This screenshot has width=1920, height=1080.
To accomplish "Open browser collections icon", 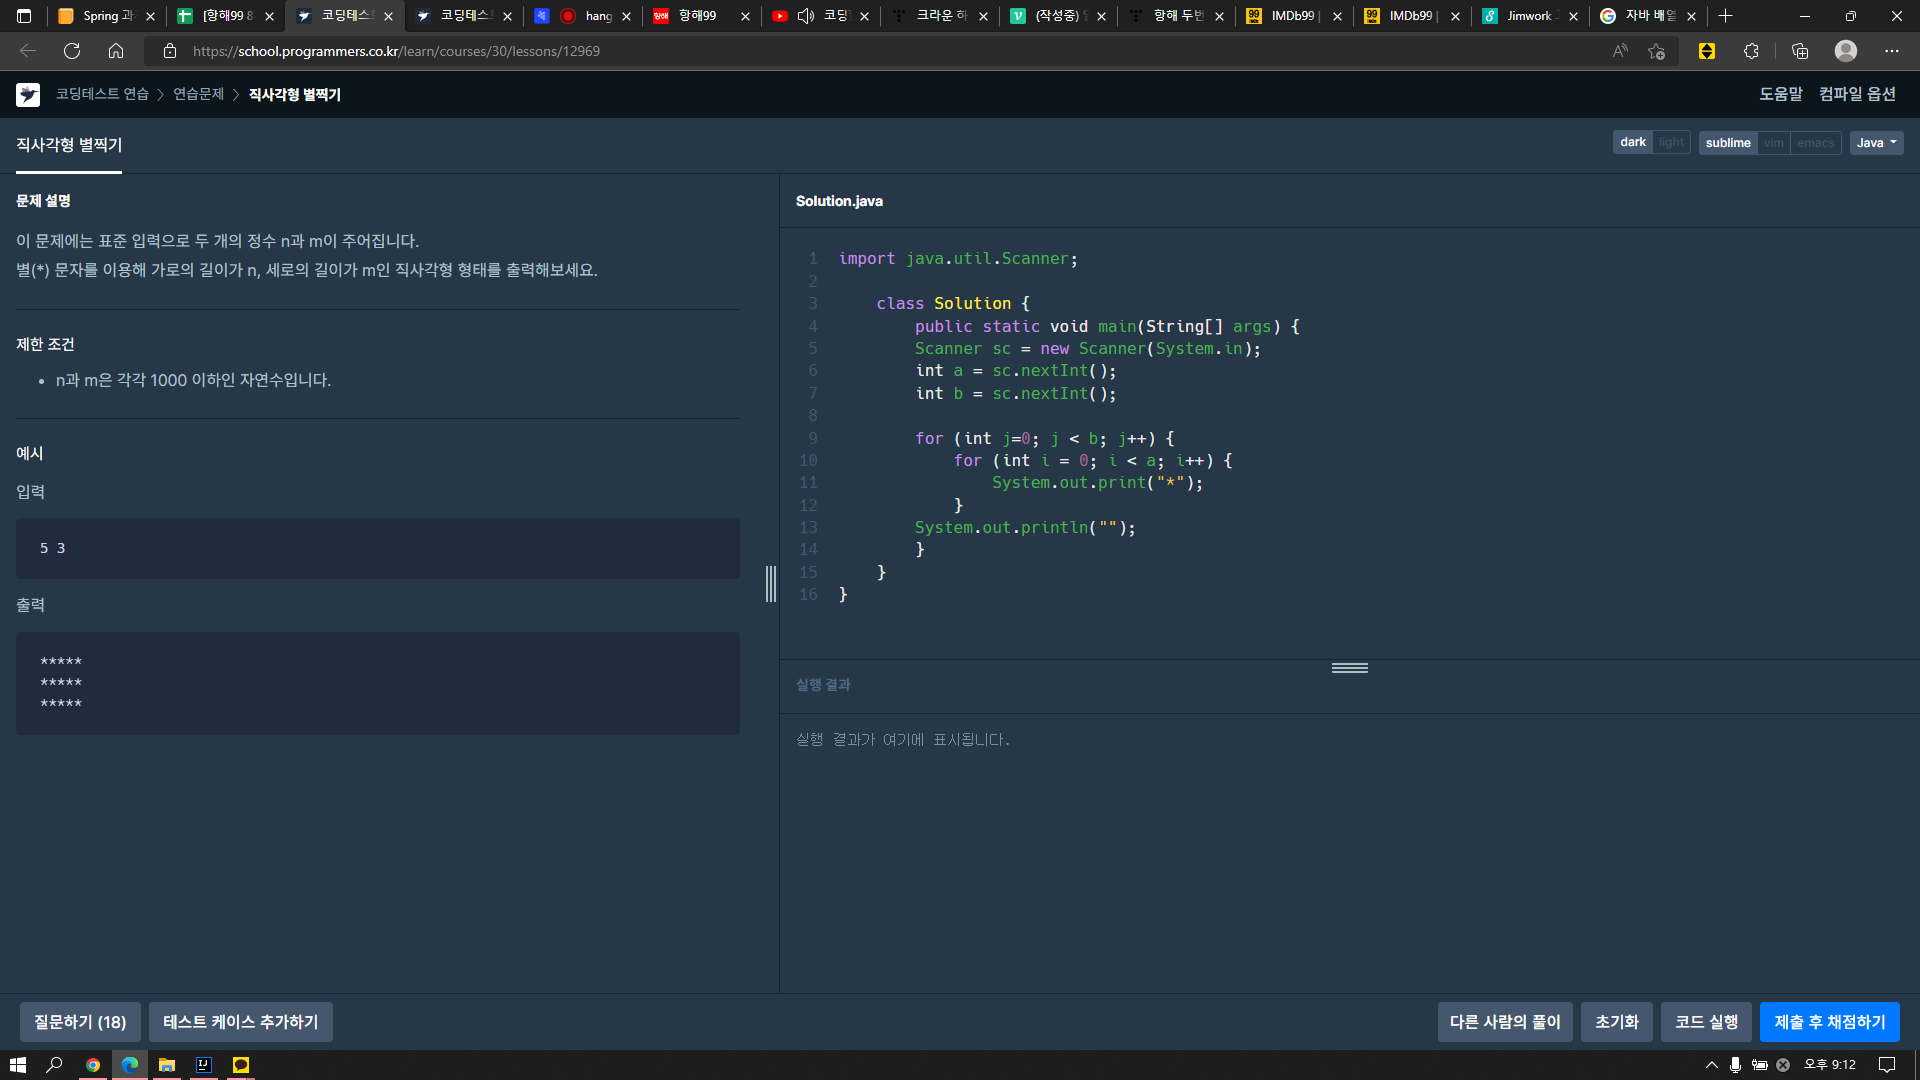I will click(x=1800, y=51).
